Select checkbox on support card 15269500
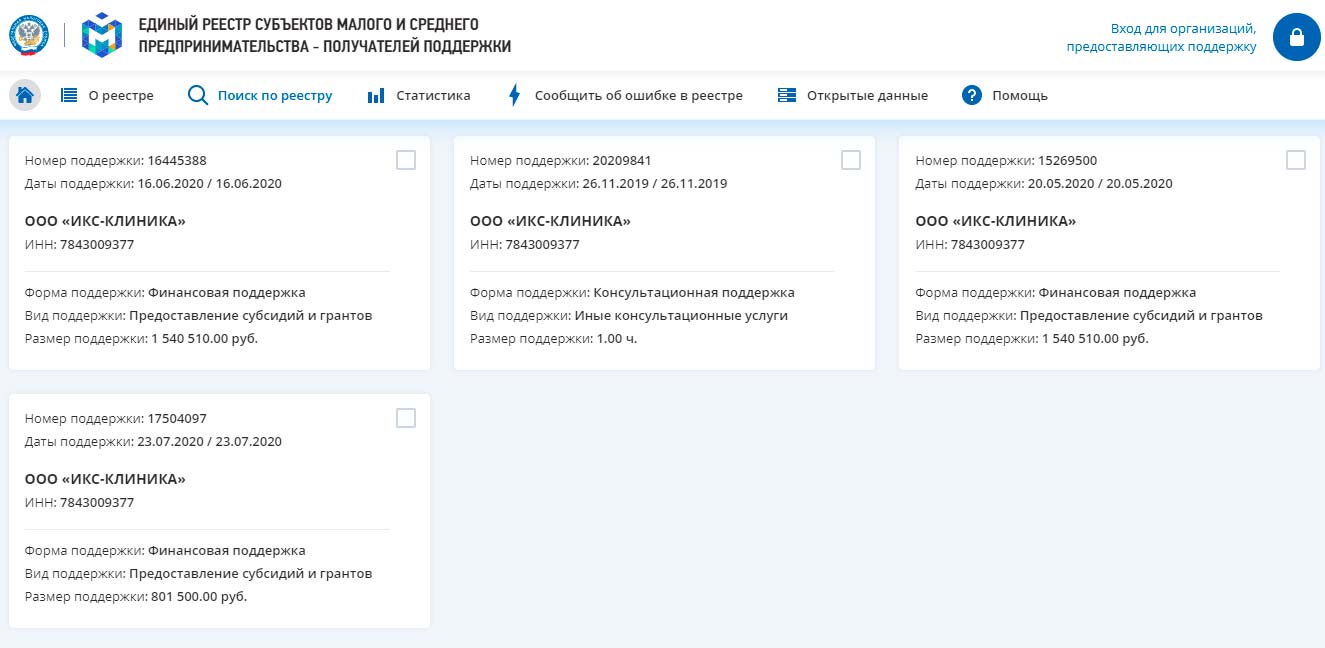 [1296, 160]
